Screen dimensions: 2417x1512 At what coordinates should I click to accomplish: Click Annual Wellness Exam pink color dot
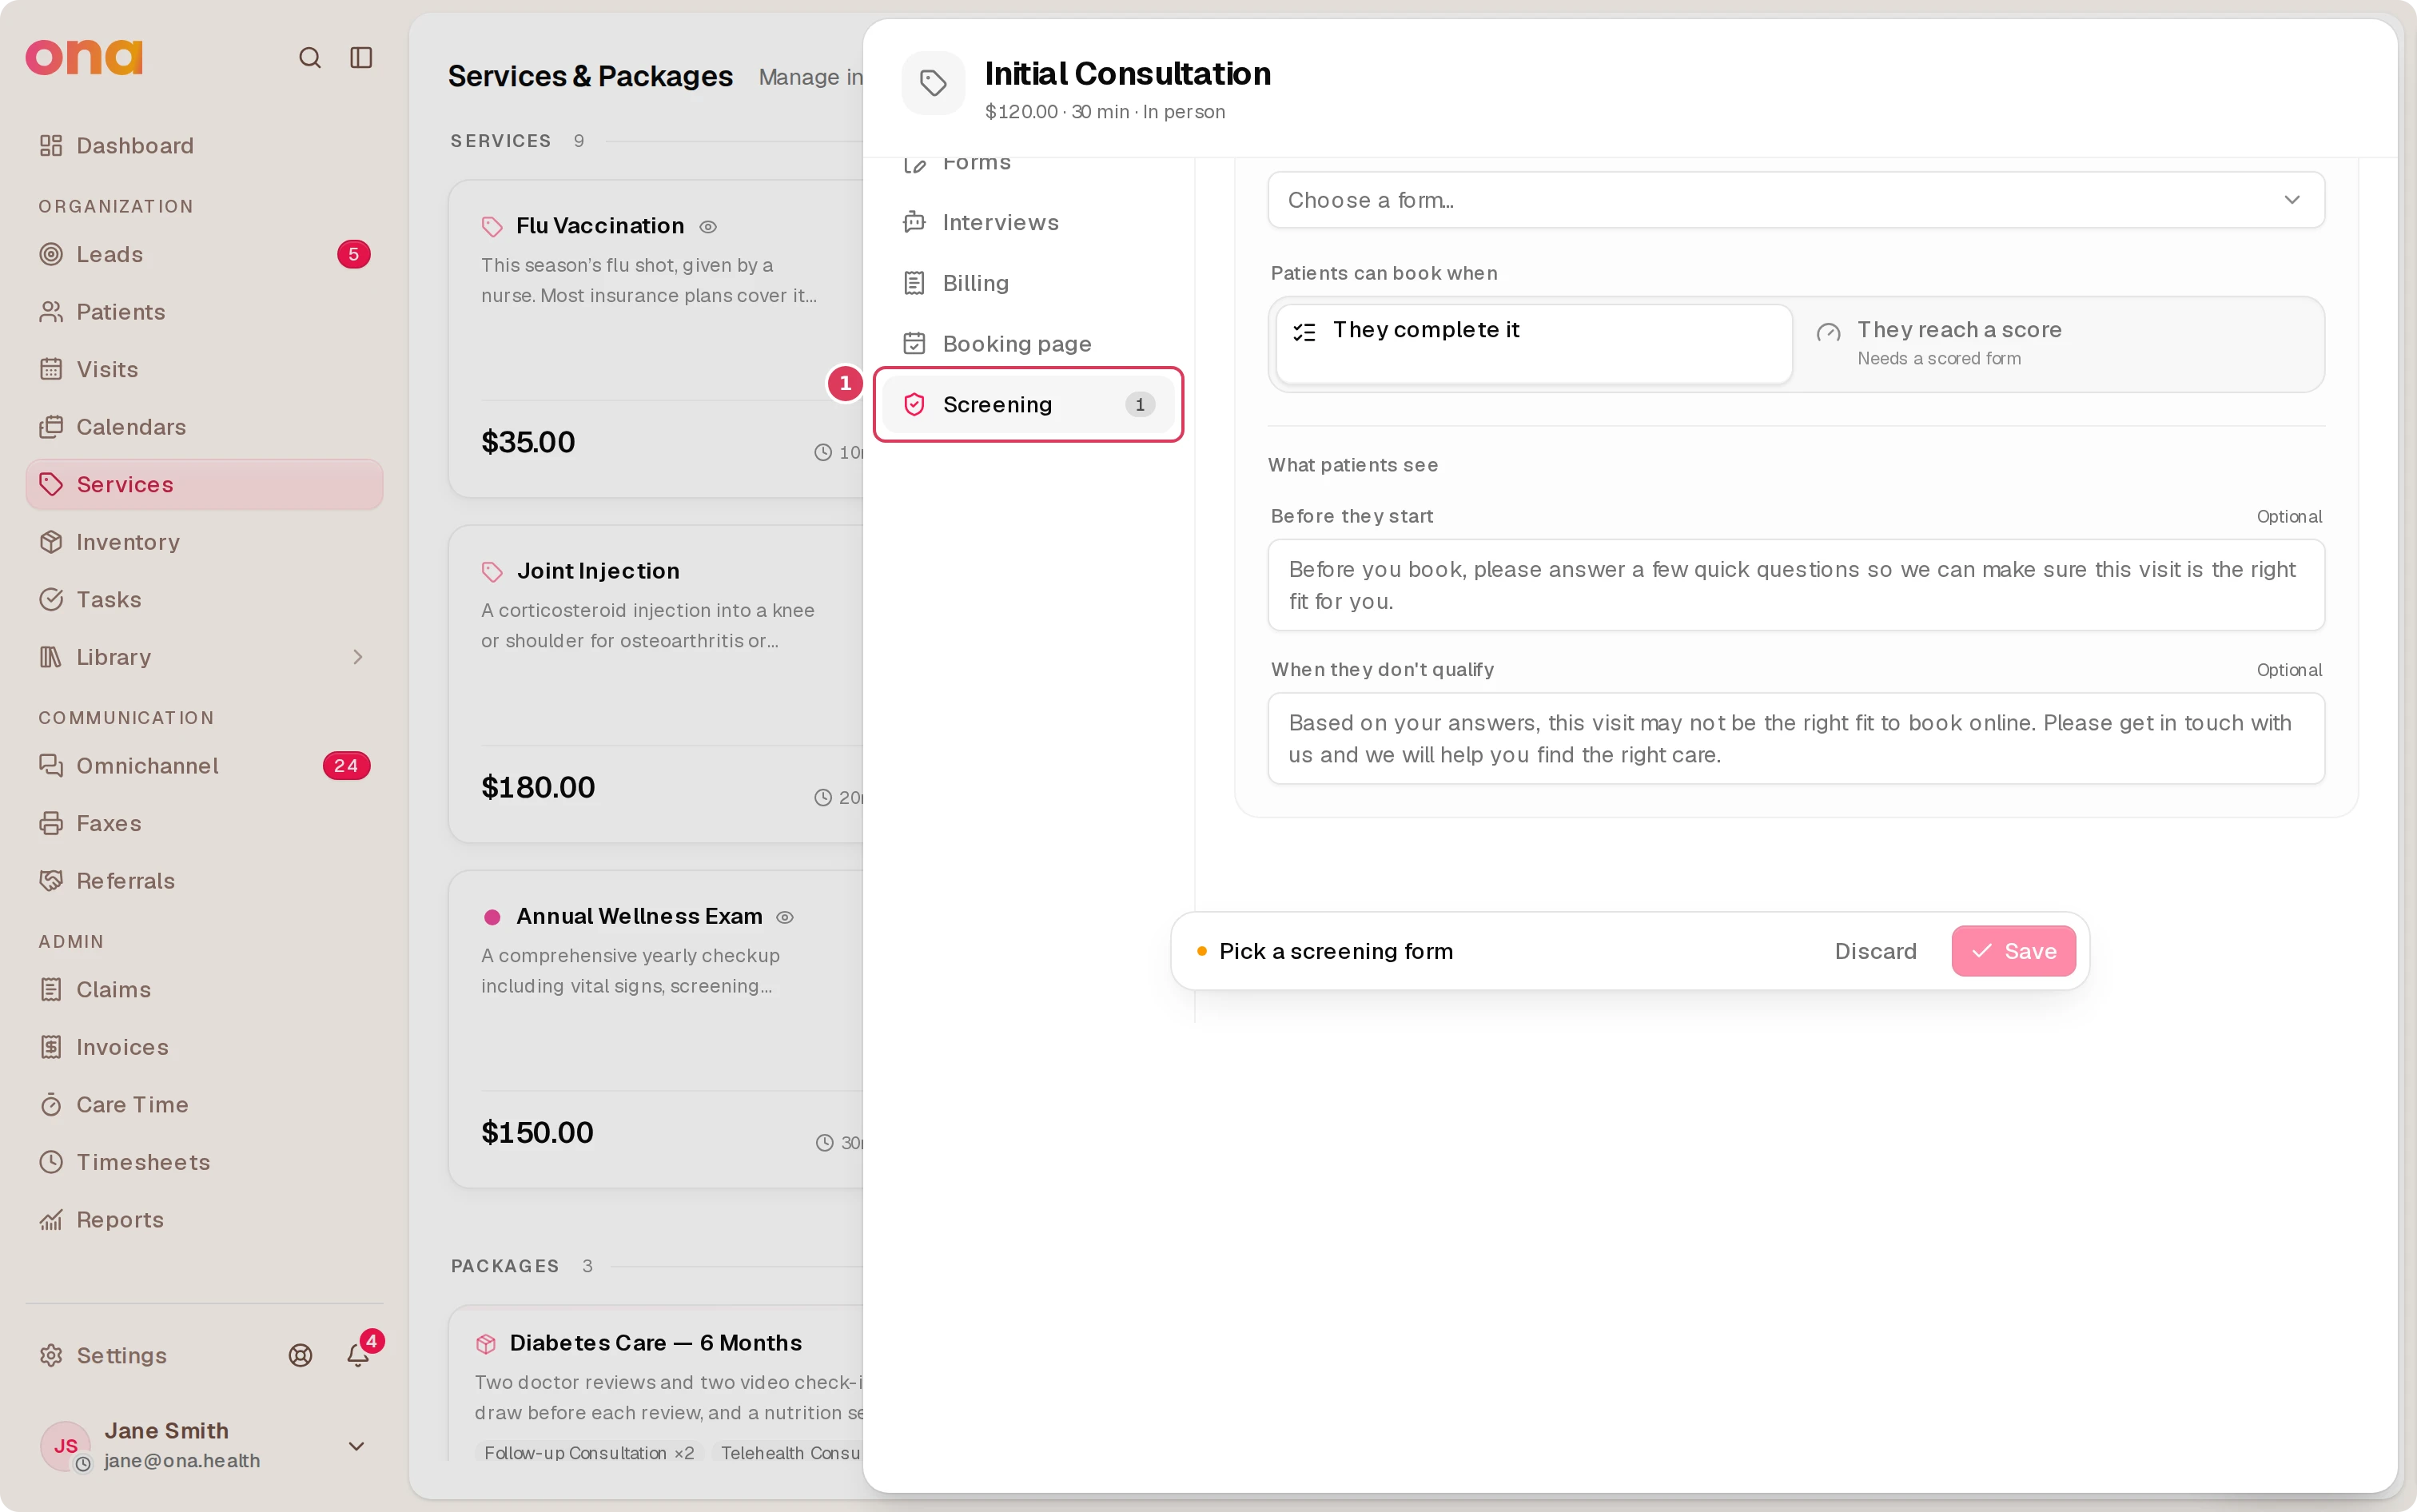click(492, 917)
